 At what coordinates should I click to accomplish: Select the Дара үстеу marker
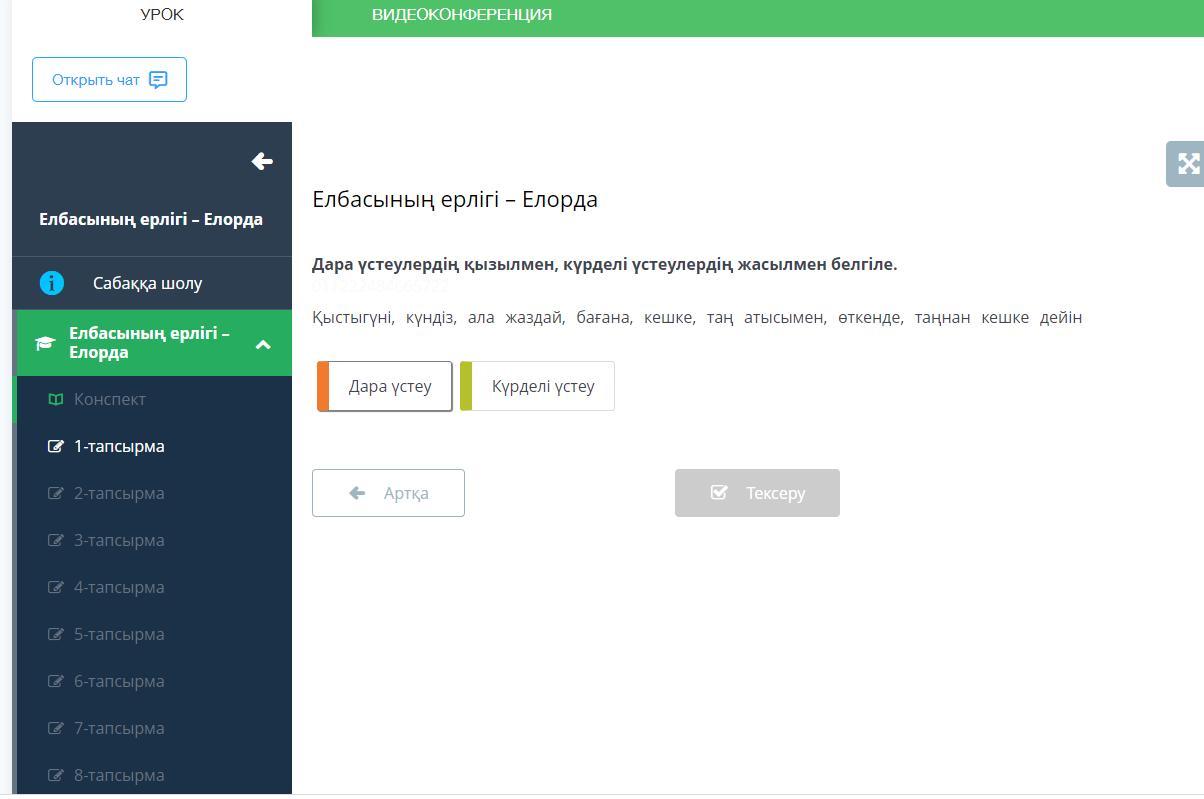pos(385,386)
